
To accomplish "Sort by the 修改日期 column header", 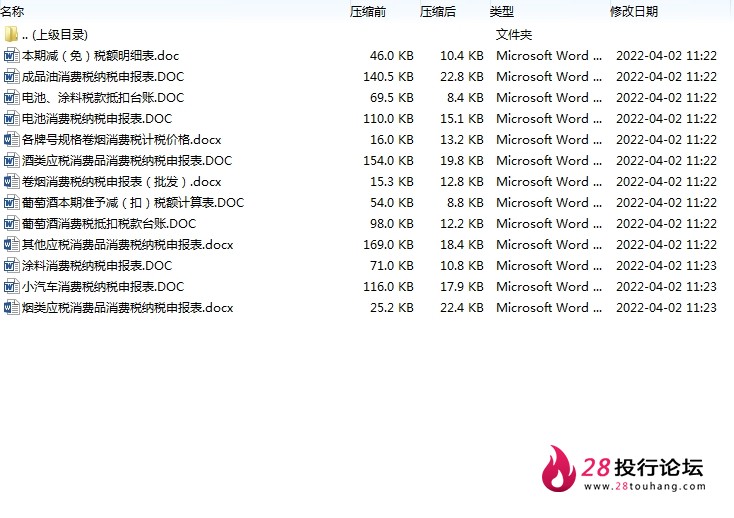I will click(634, 11).
